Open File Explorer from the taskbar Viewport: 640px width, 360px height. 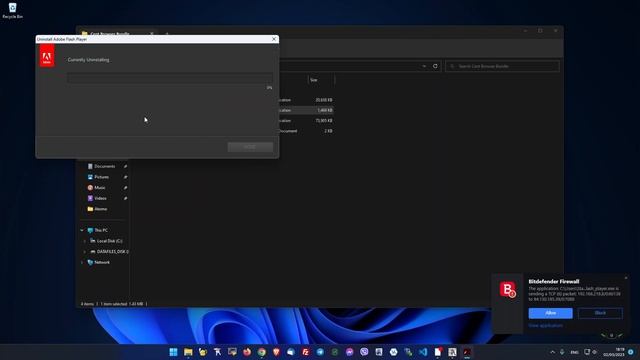[x=188, y=352]
